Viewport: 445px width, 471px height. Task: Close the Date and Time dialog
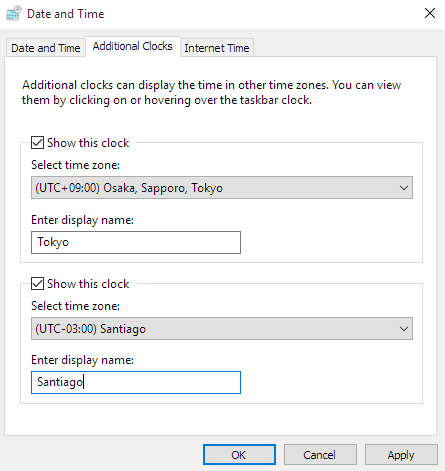430,13
